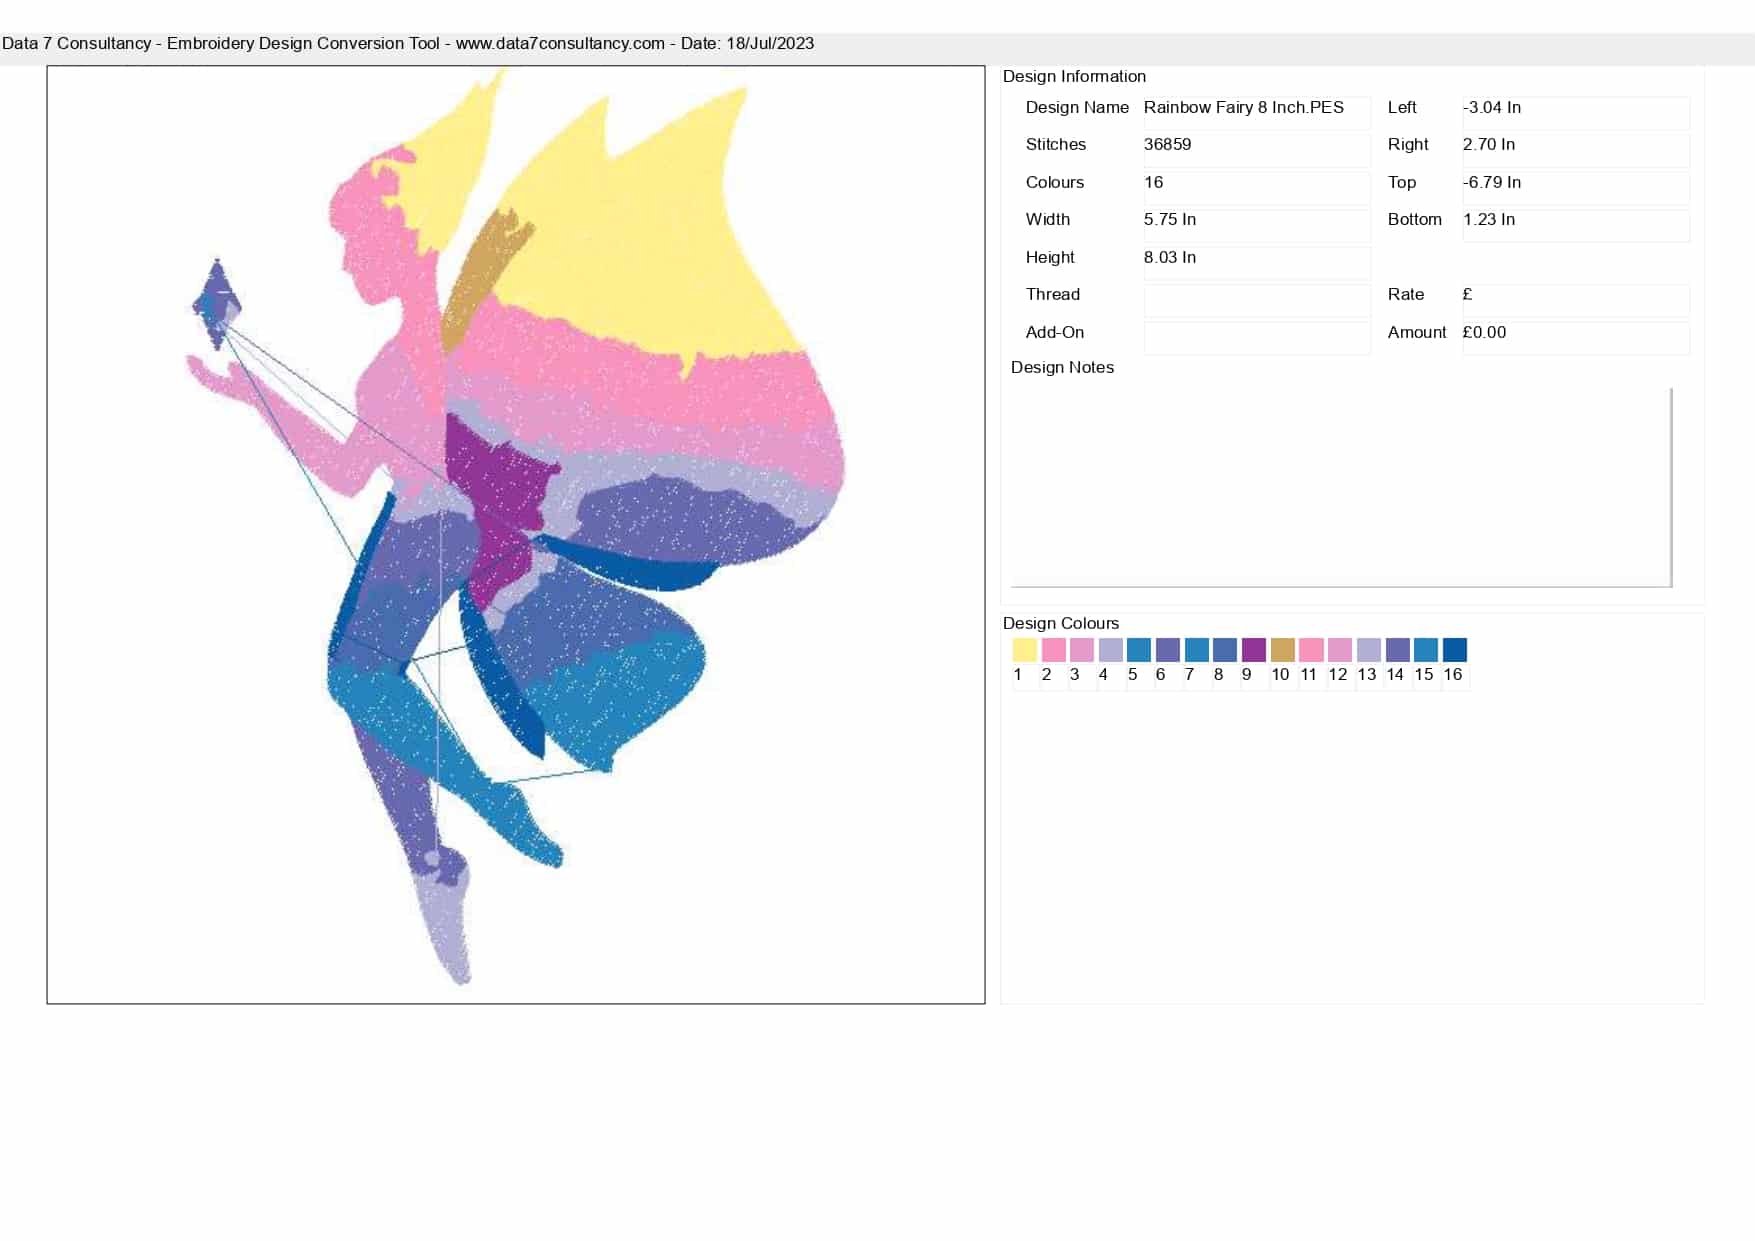Click the 'Design Information' heading
Screen dimensions: 1755x1241
click(1074, 76)
